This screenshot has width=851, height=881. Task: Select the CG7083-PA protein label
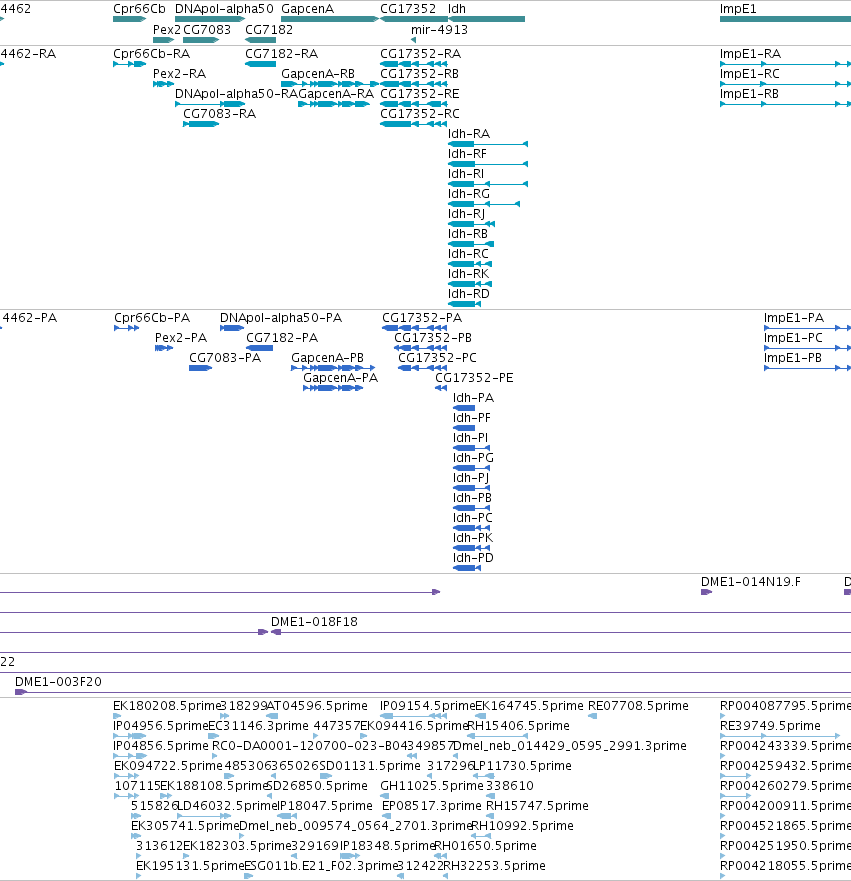225,358
